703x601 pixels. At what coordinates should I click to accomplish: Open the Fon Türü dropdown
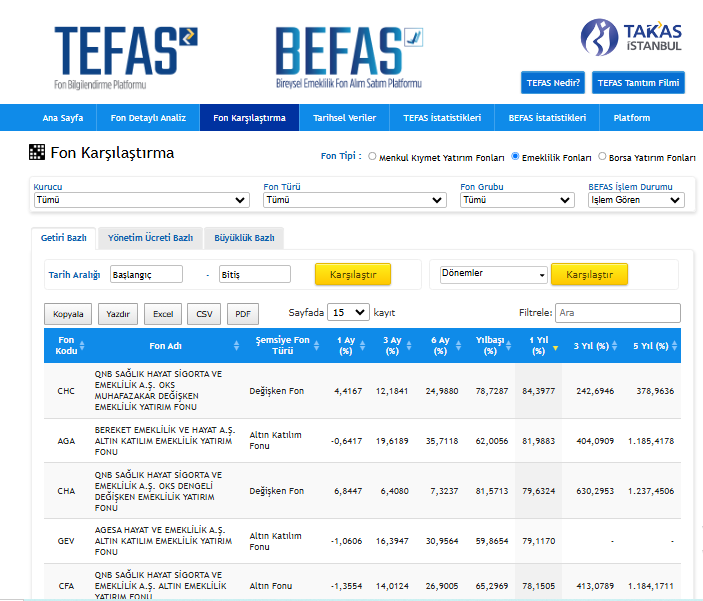[354, 200]
